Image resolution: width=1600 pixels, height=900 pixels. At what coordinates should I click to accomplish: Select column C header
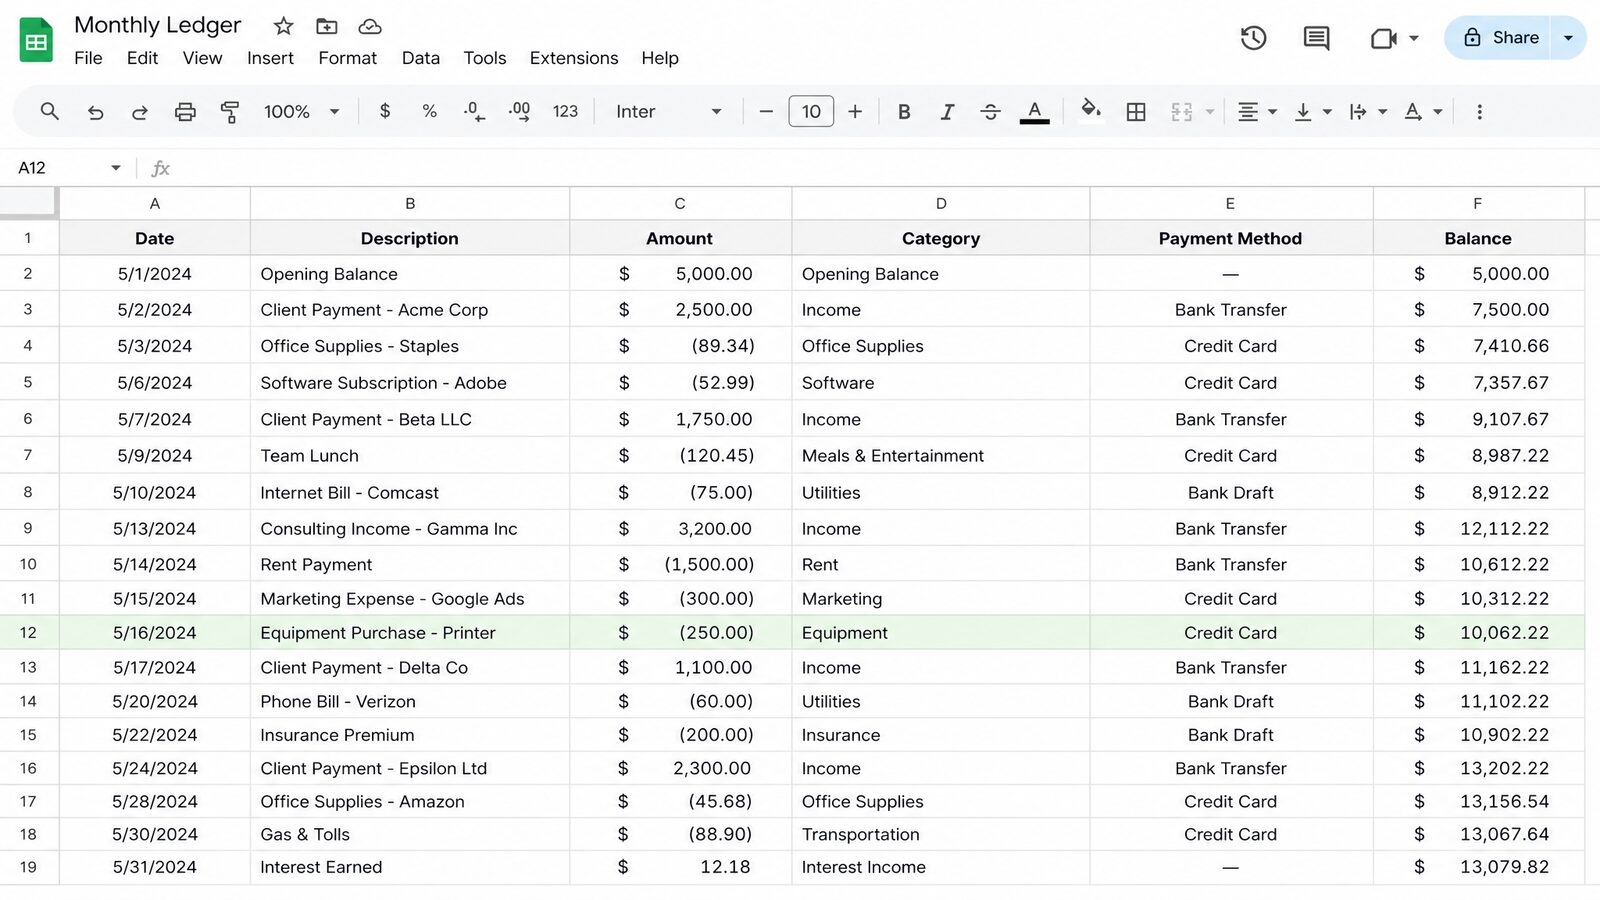680,203
